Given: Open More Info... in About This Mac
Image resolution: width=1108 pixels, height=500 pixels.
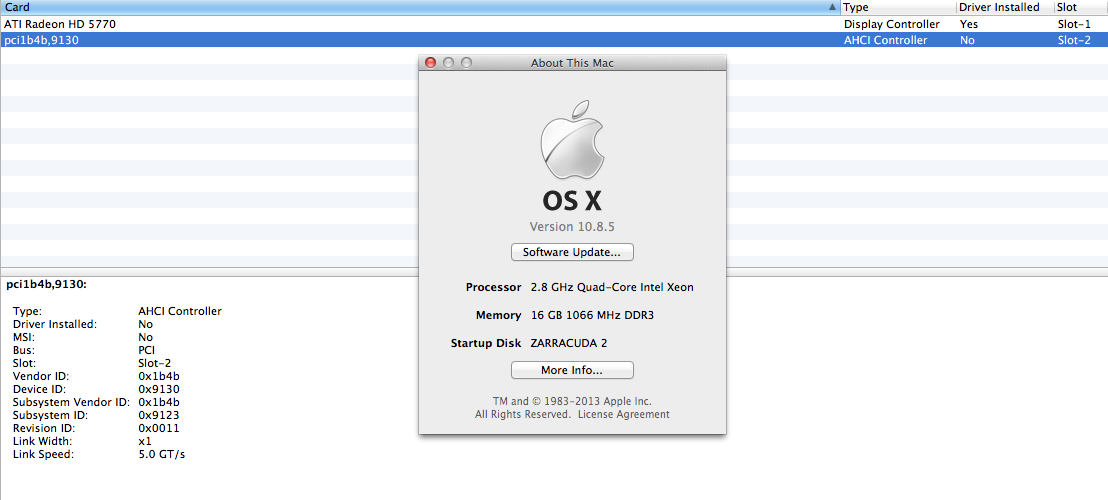Looking at the screenshot, I should point(572,370).
